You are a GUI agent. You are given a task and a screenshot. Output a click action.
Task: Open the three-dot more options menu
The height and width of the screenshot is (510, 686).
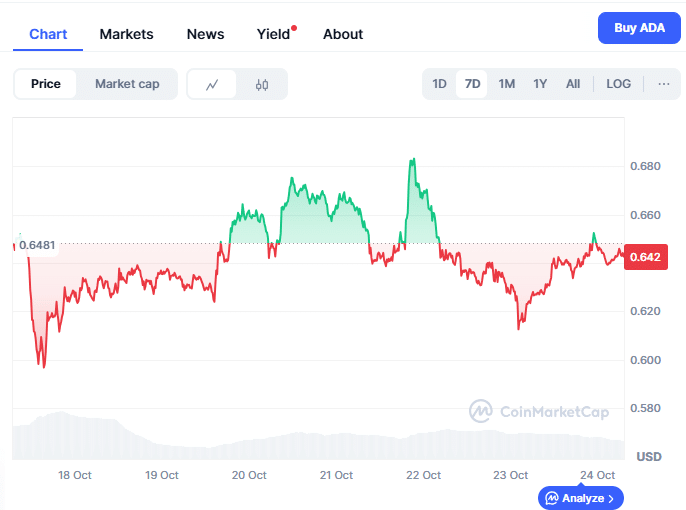coord(664,84)
